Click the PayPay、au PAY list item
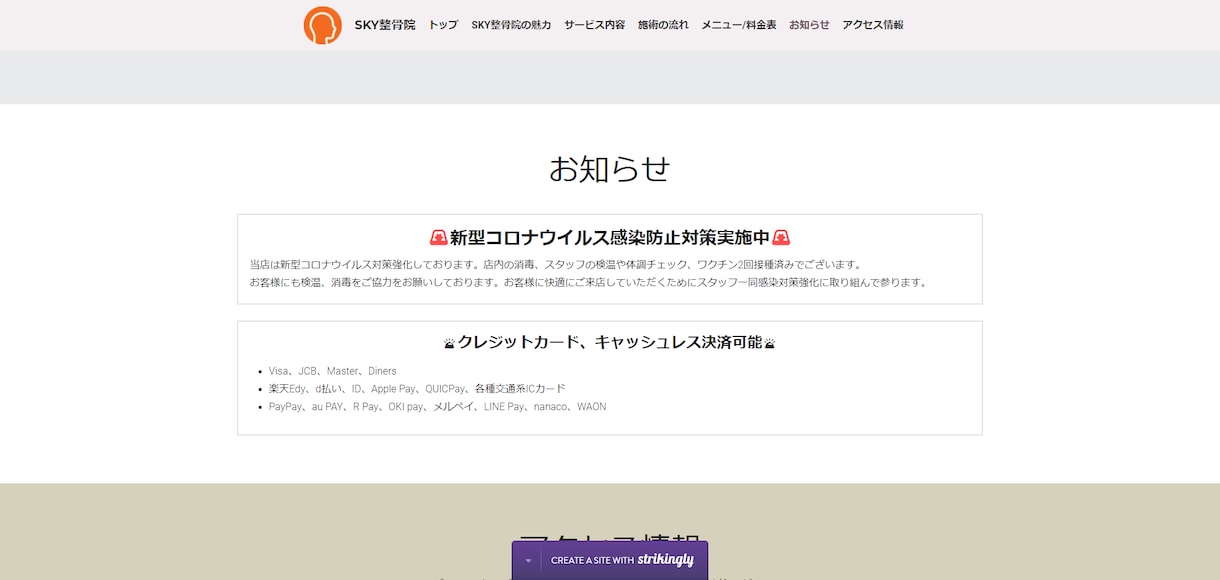 tap(437, 407)
